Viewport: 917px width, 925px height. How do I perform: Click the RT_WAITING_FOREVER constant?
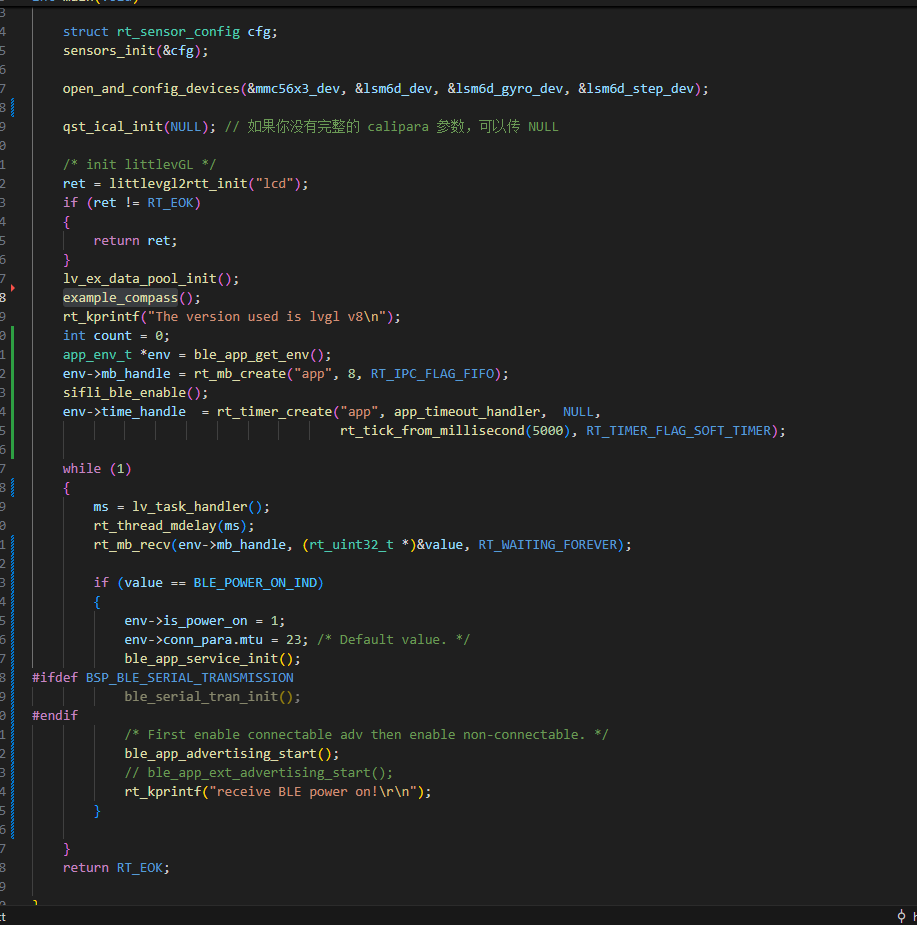[550, 545]
